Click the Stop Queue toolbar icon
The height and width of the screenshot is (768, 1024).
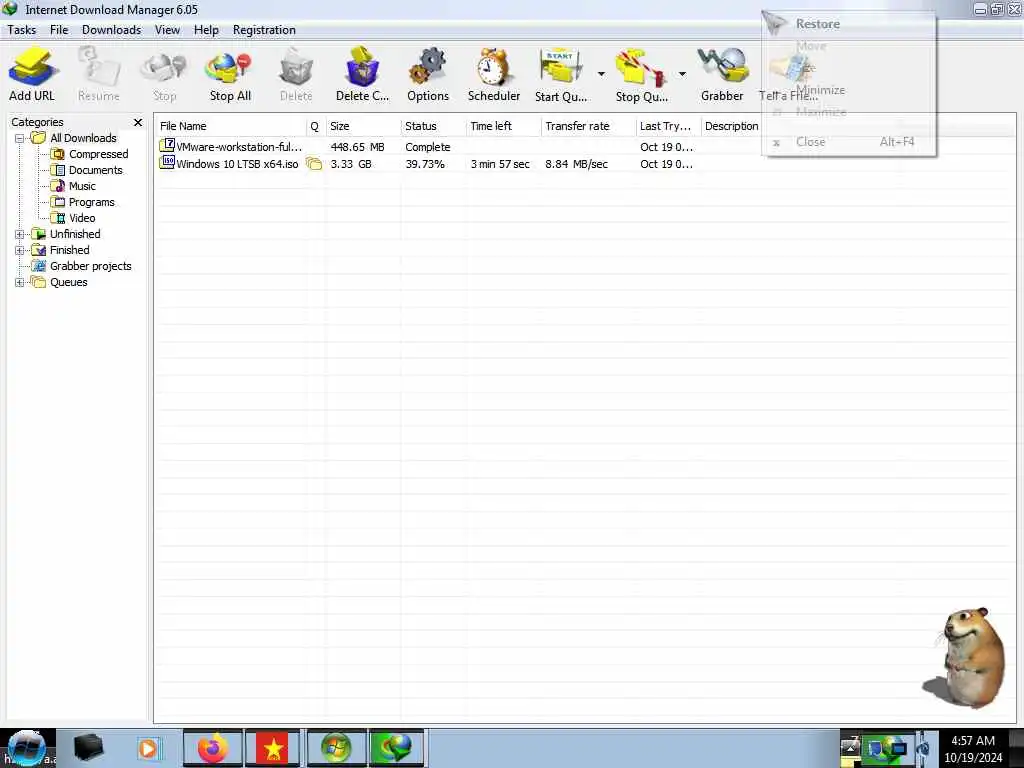(641, 68)
